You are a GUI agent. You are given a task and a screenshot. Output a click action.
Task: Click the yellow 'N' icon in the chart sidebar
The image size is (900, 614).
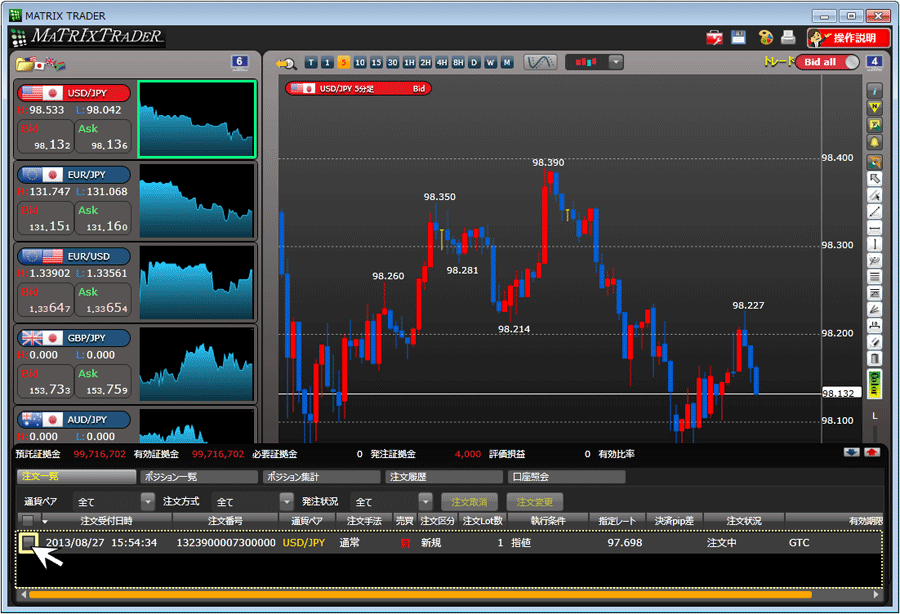874,107
